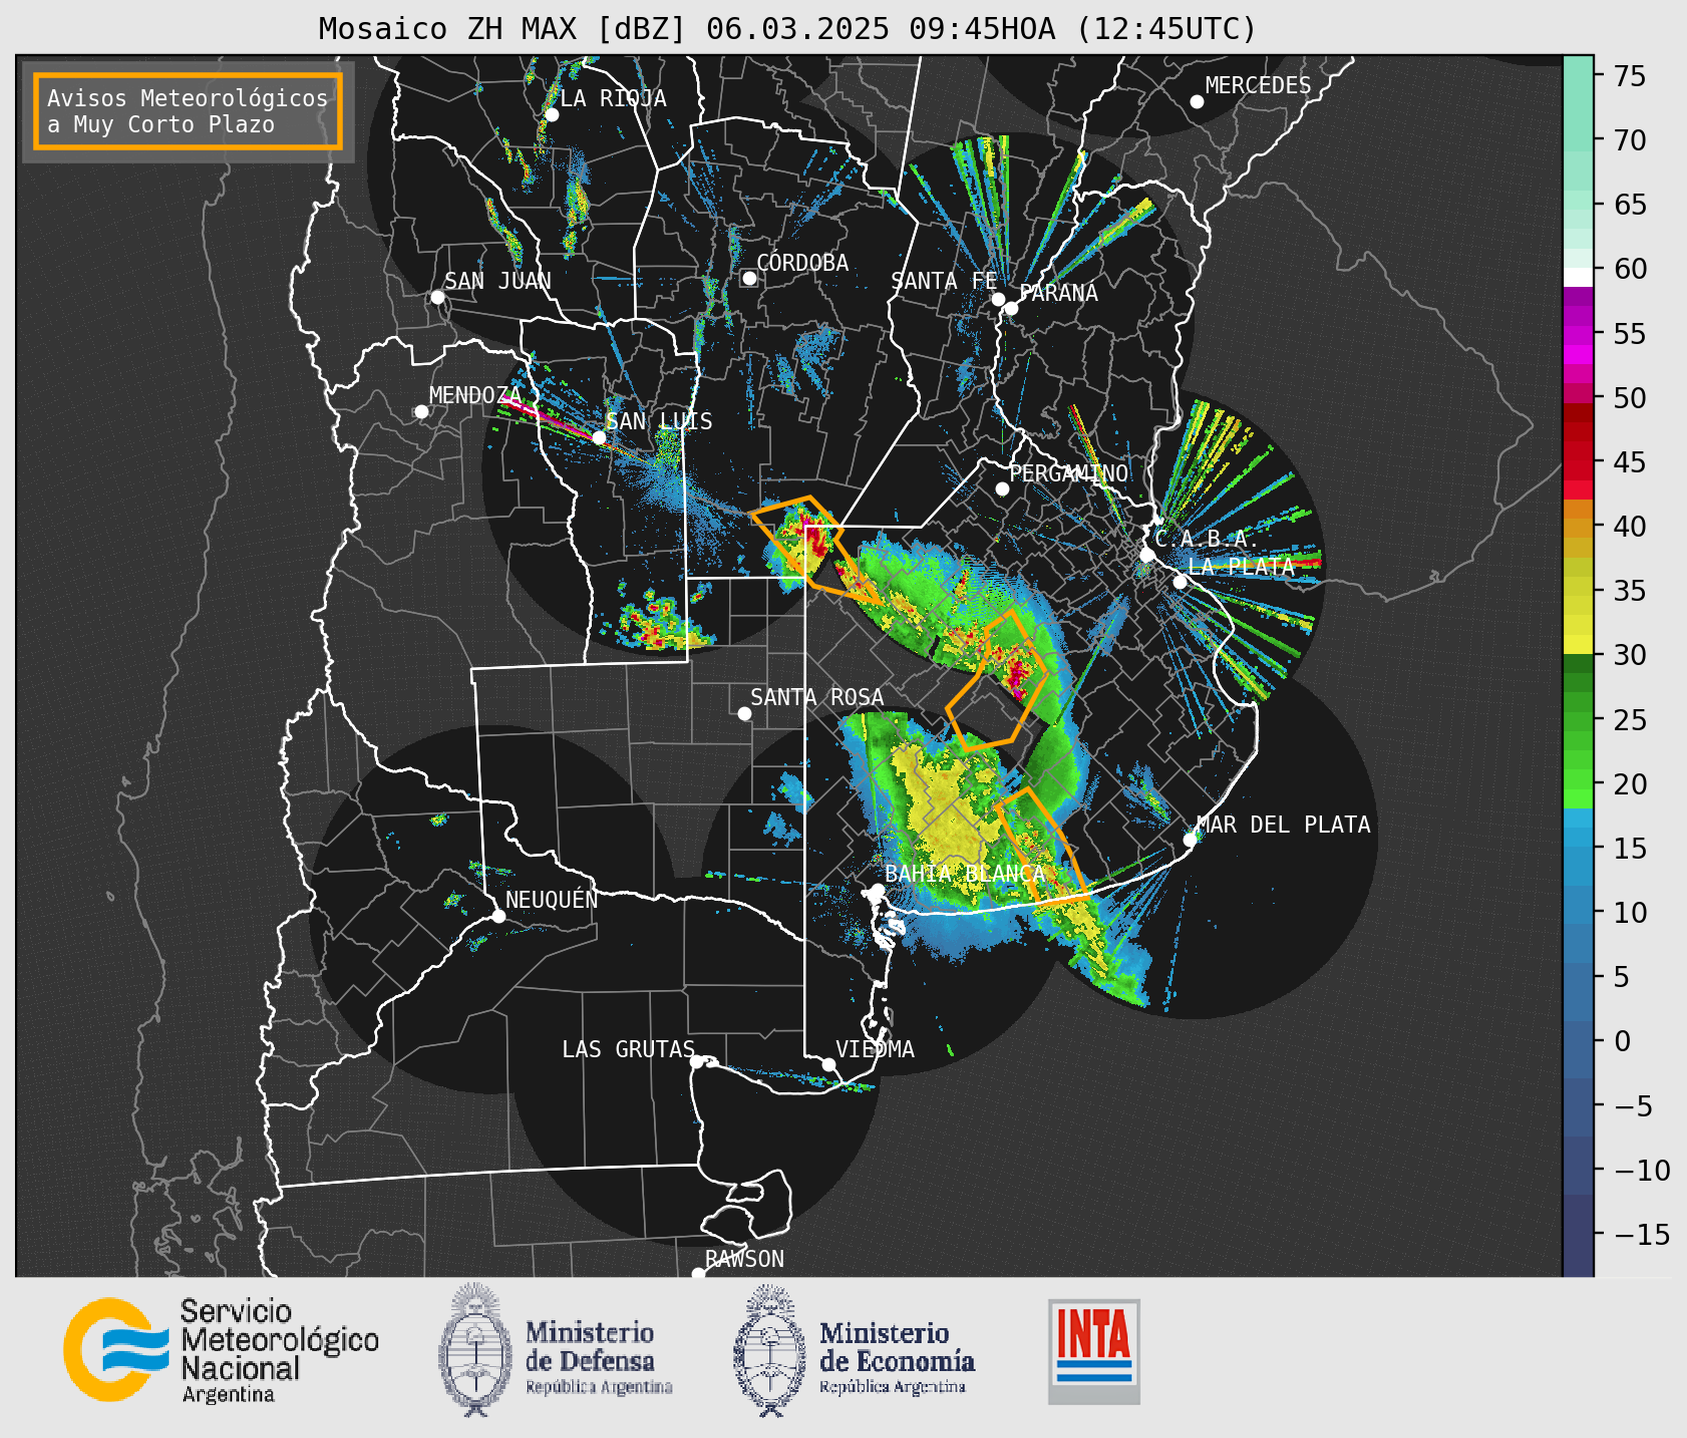Click the CÓRDOBA city label
The height and width of the screenshot is (1438, 1687).
(x=802, y=263)
